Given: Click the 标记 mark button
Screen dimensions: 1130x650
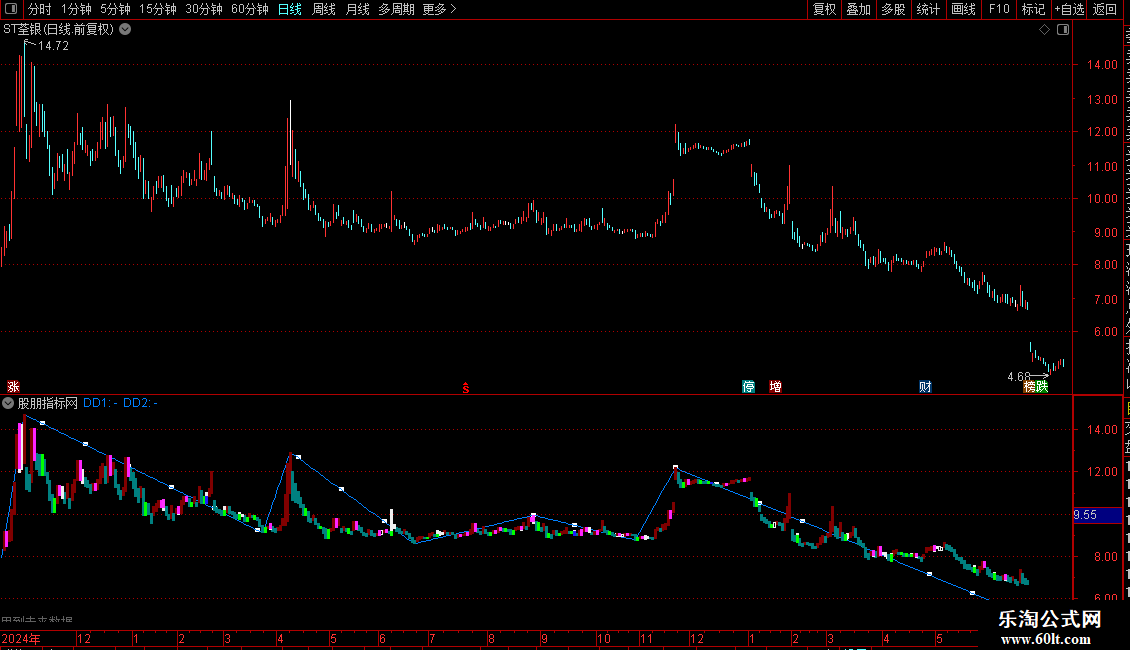Looking at the screenshot, I should click(x=1033, y=9).
